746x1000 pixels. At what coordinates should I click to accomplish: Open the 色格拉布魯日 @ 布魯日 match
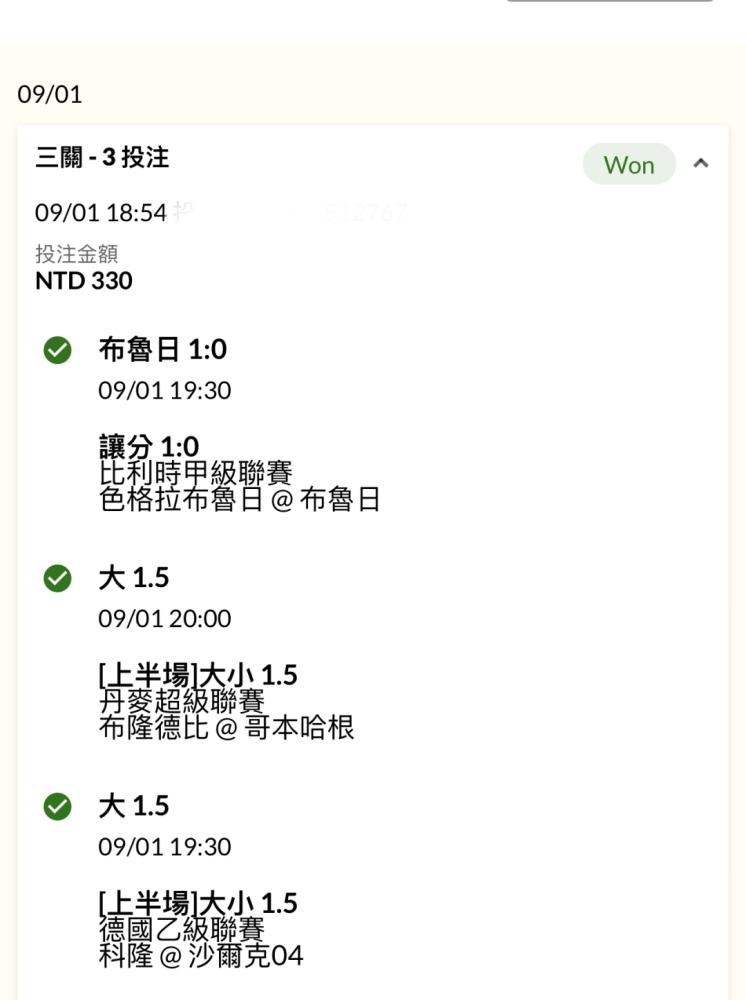point(240,499)
